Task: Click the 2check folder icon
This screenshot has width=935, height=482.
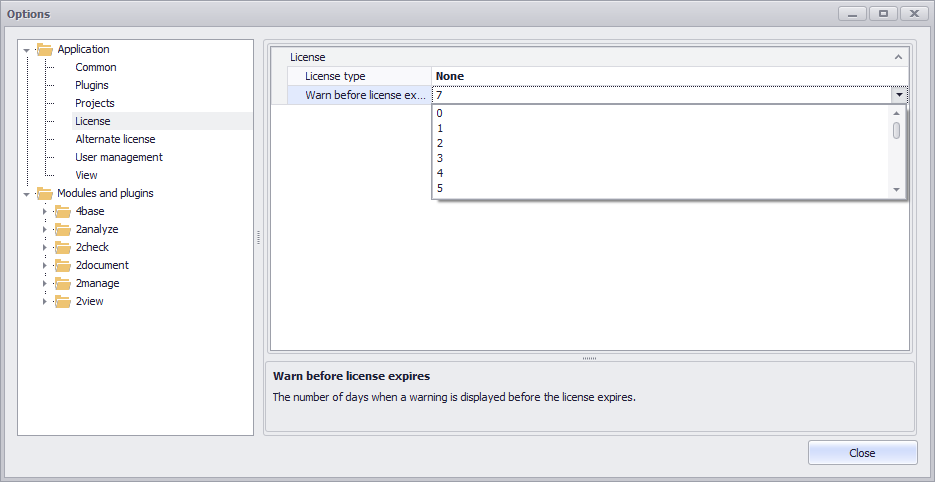Action: (x=63, y=247)
